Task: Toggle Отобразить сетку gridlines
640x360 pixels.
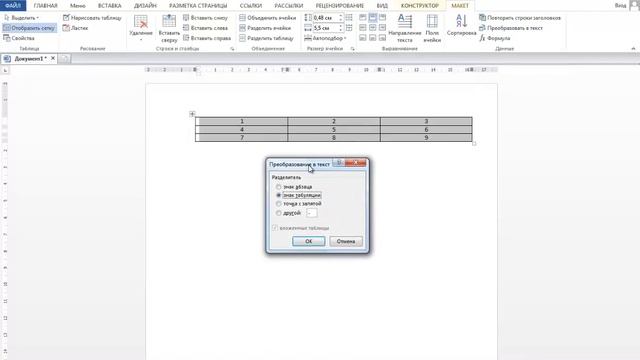Action: [29, 28]
